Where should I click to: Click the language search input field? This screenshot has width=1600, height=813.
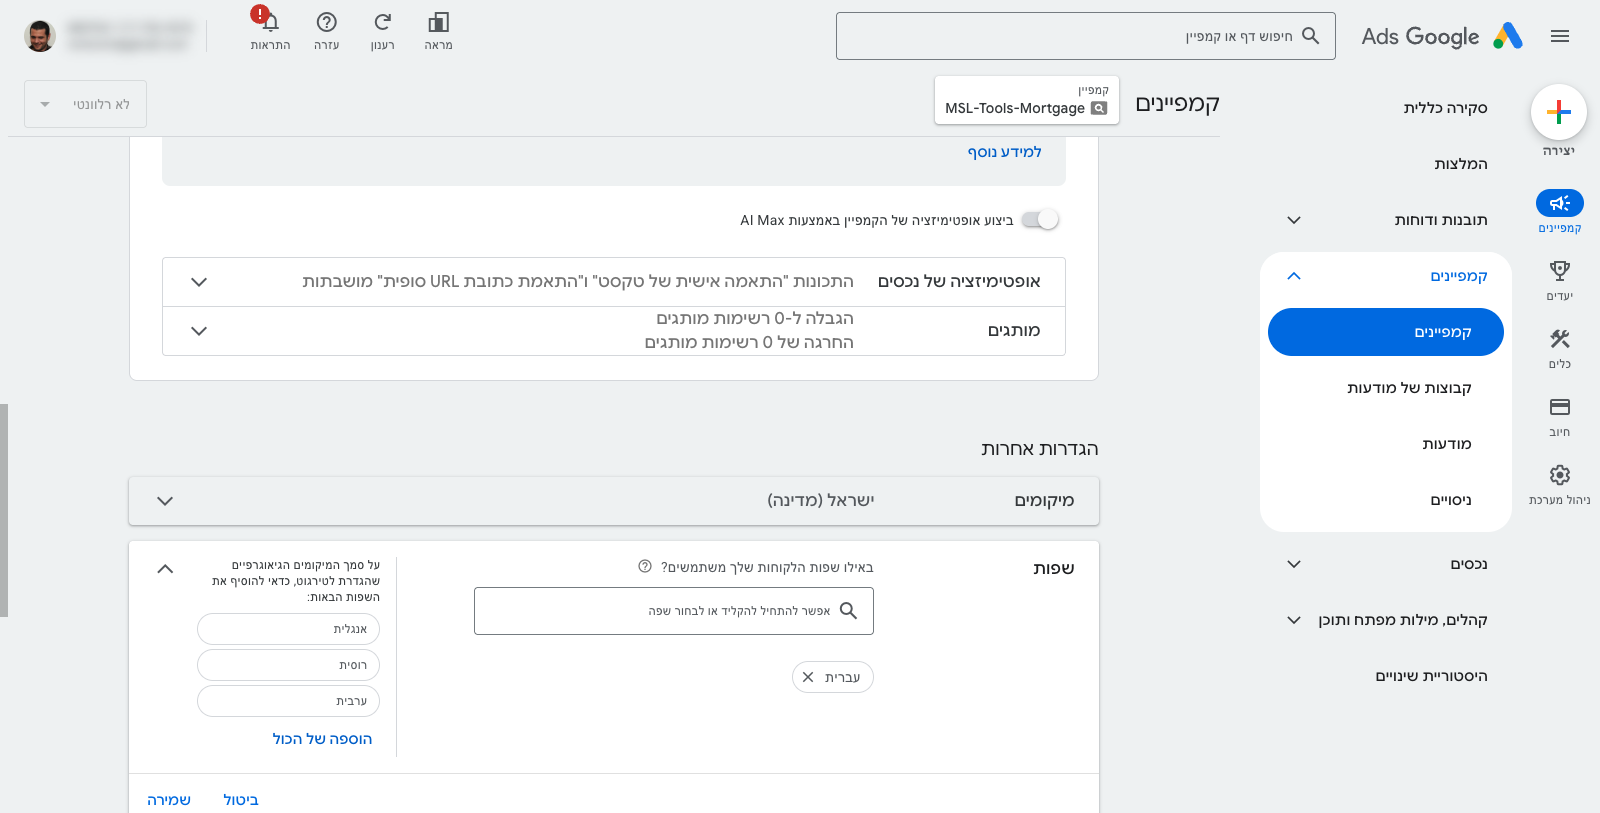coord(674,611)
